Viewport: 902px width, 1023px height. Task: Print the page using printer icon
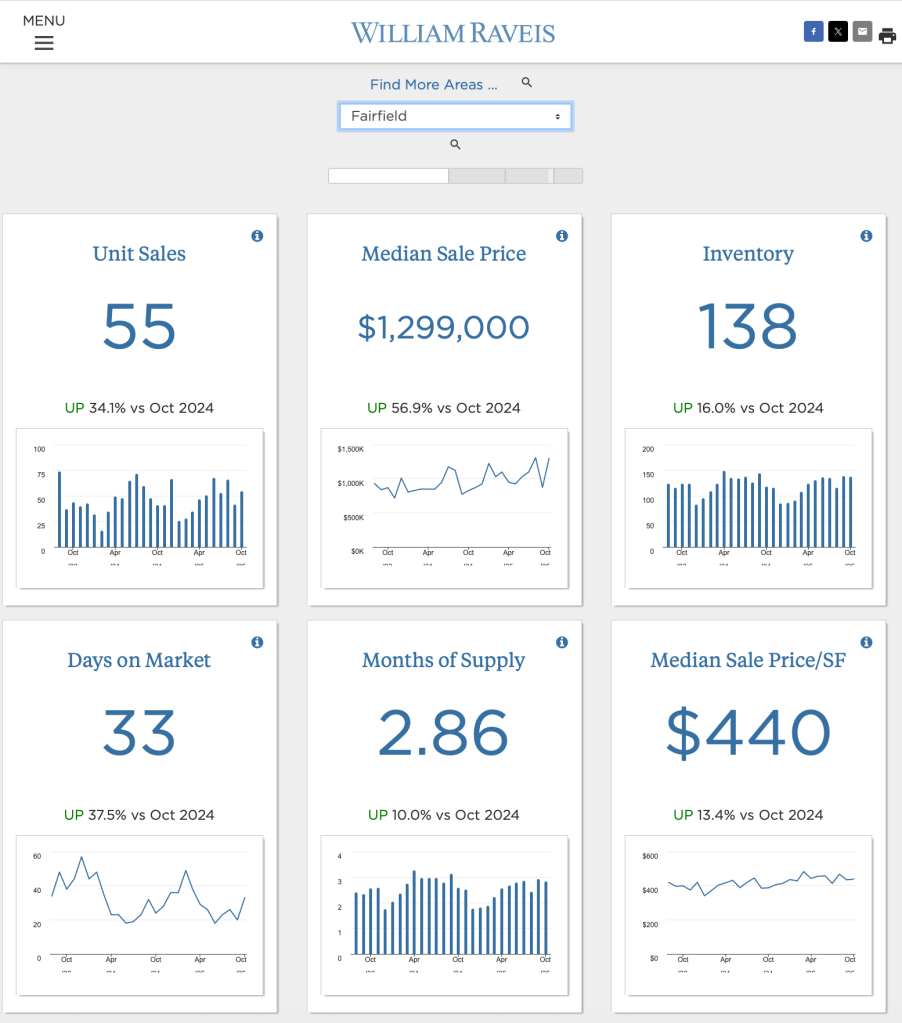click(x=887, y=36)
